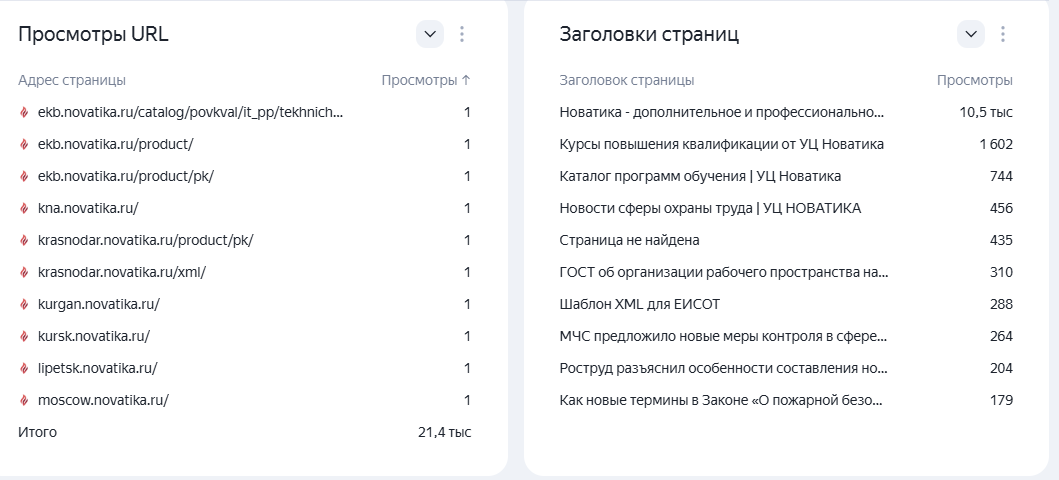The image size is (1059, 480).
Task: Open the ekb.novatika.ru/product/pk/ link
Action: tap(126, 176)
